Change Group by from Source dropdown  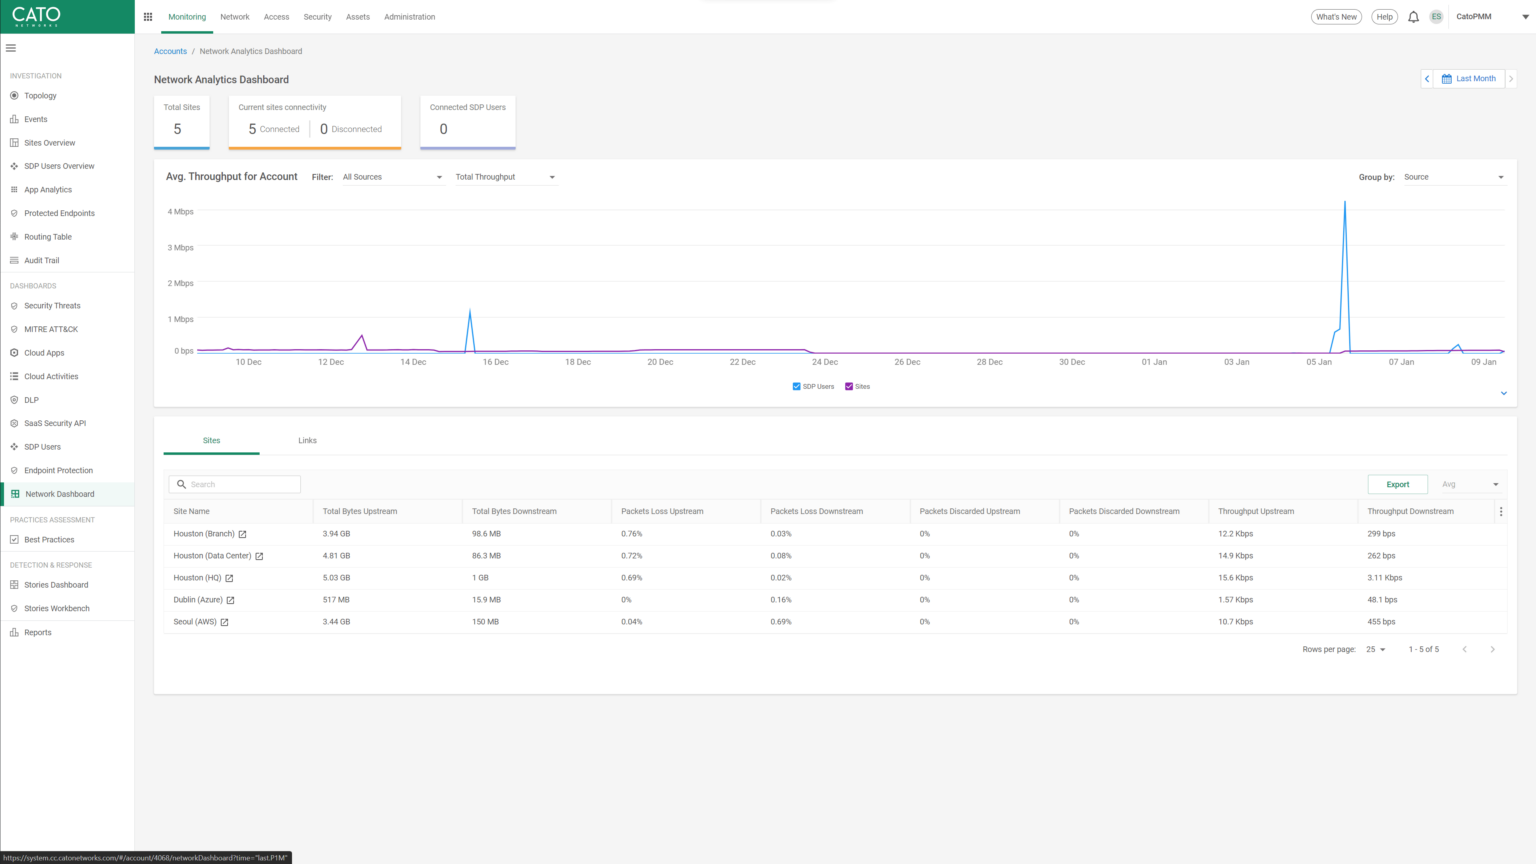click(1454, 176)
